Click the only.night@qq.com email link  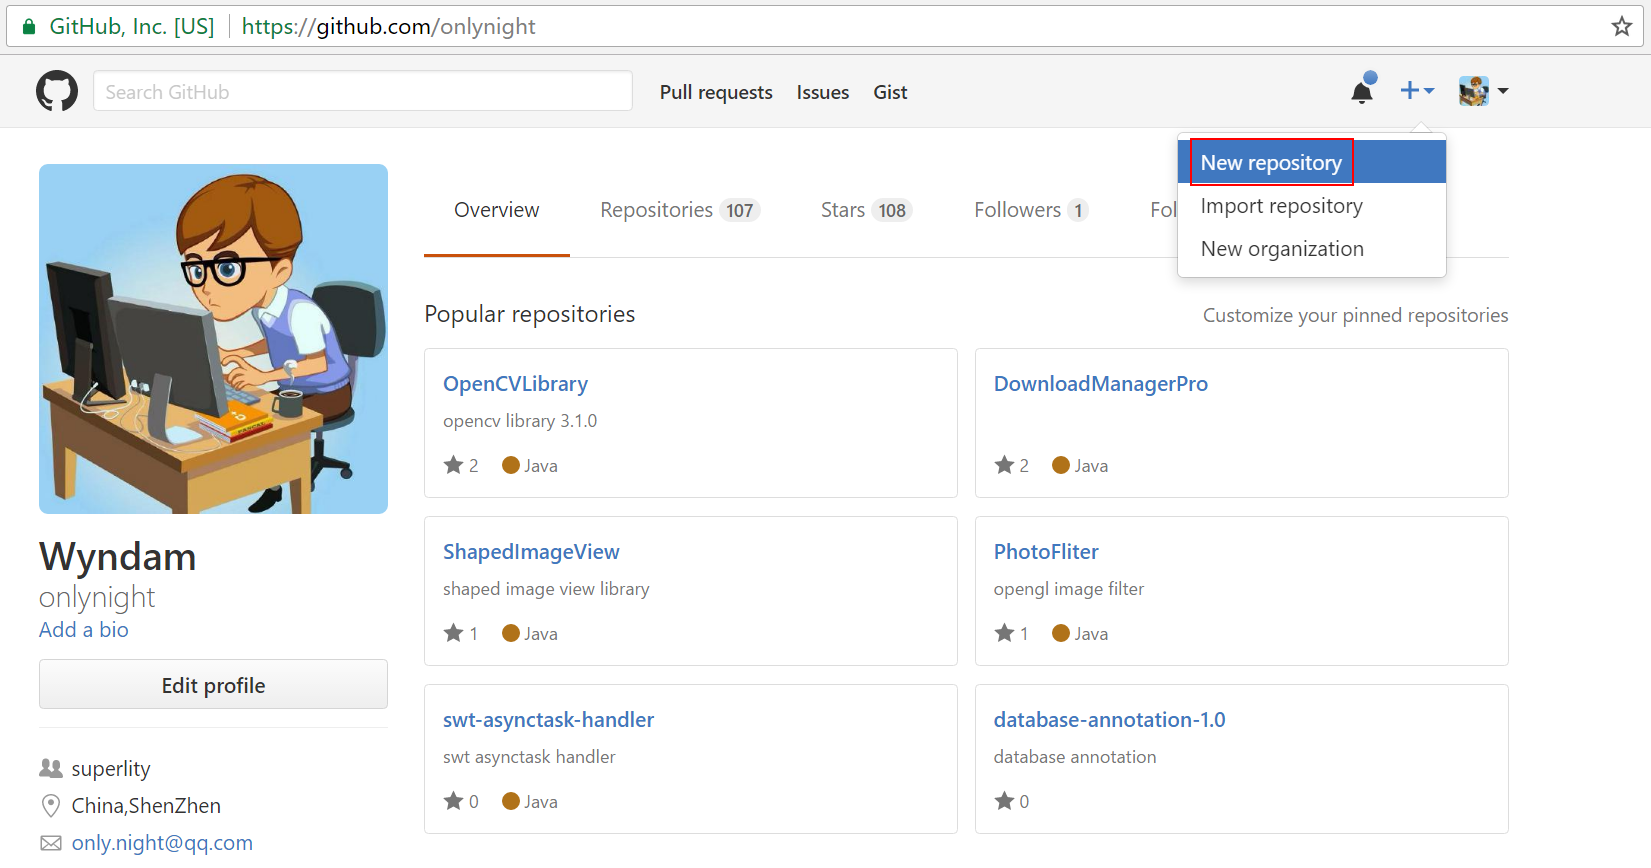[x=162, y=843]
